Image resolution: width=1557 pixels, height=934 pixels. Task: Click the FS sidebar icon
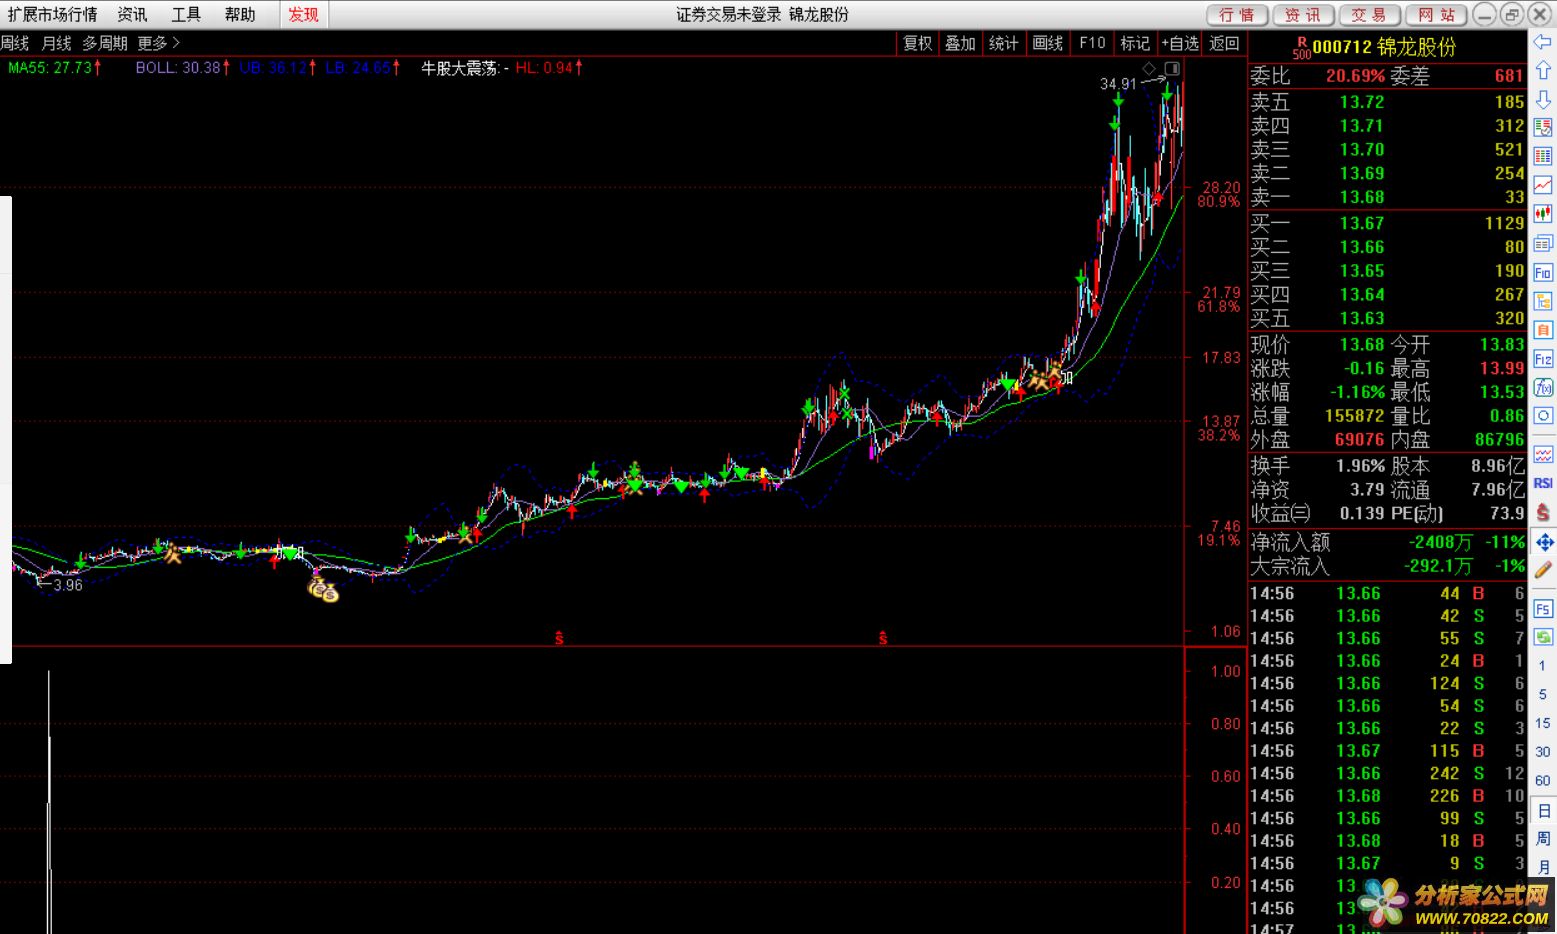1543,608
